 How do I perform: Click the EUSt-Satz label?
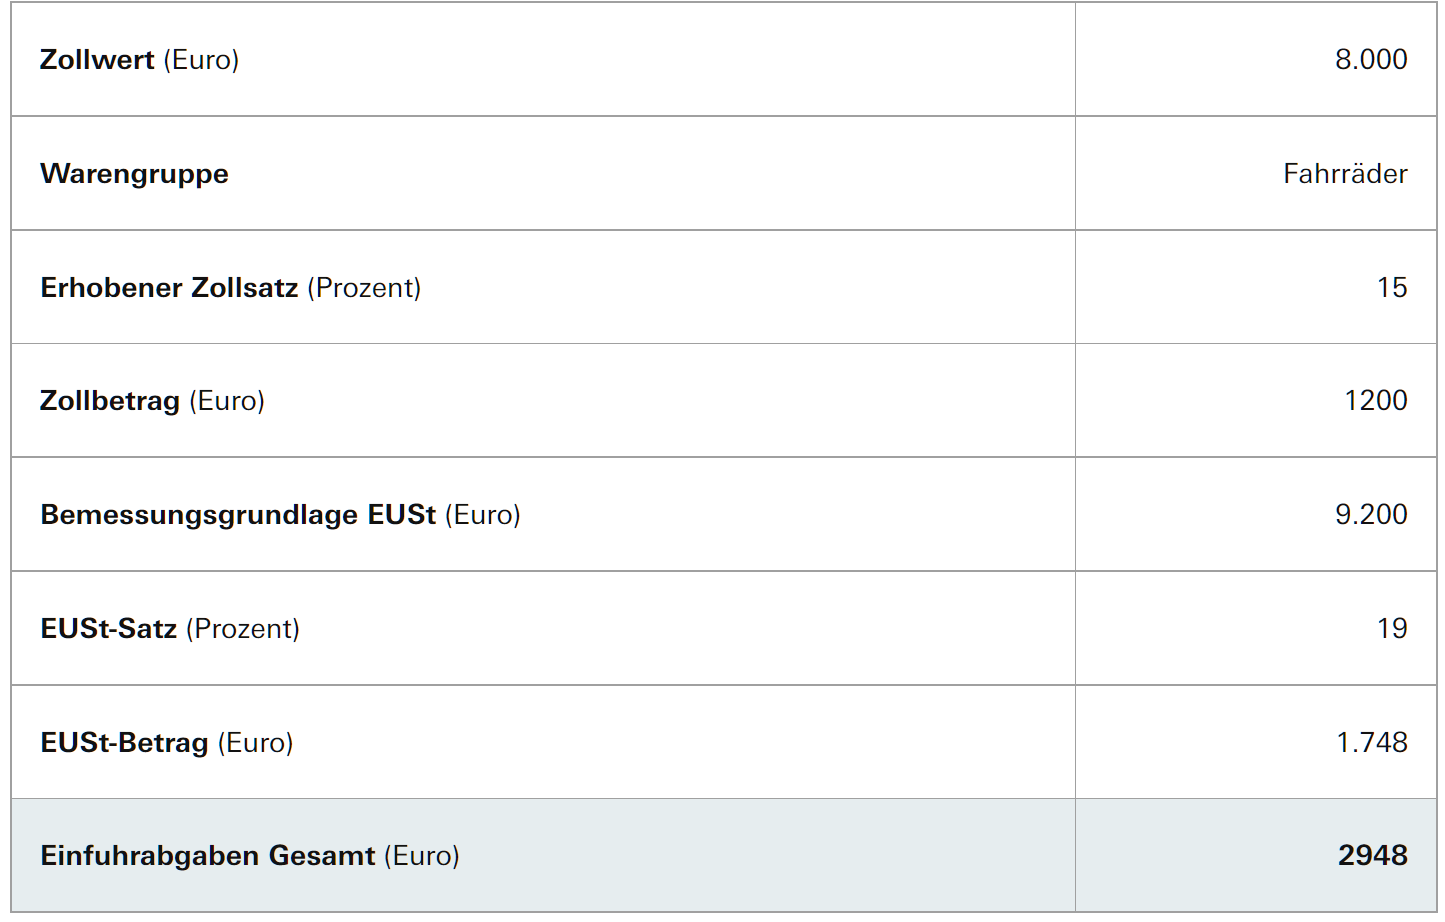click(x=108, y=629)
